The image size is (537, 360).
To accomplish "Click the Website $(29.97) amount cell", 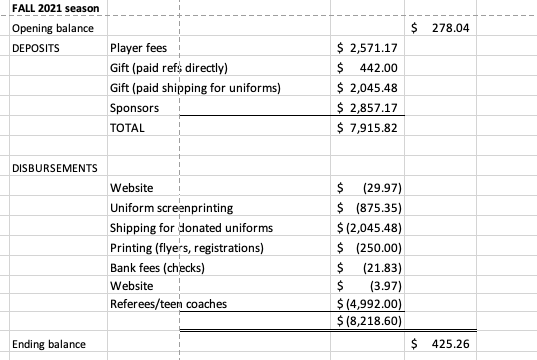I will click(x=367, y=188).
